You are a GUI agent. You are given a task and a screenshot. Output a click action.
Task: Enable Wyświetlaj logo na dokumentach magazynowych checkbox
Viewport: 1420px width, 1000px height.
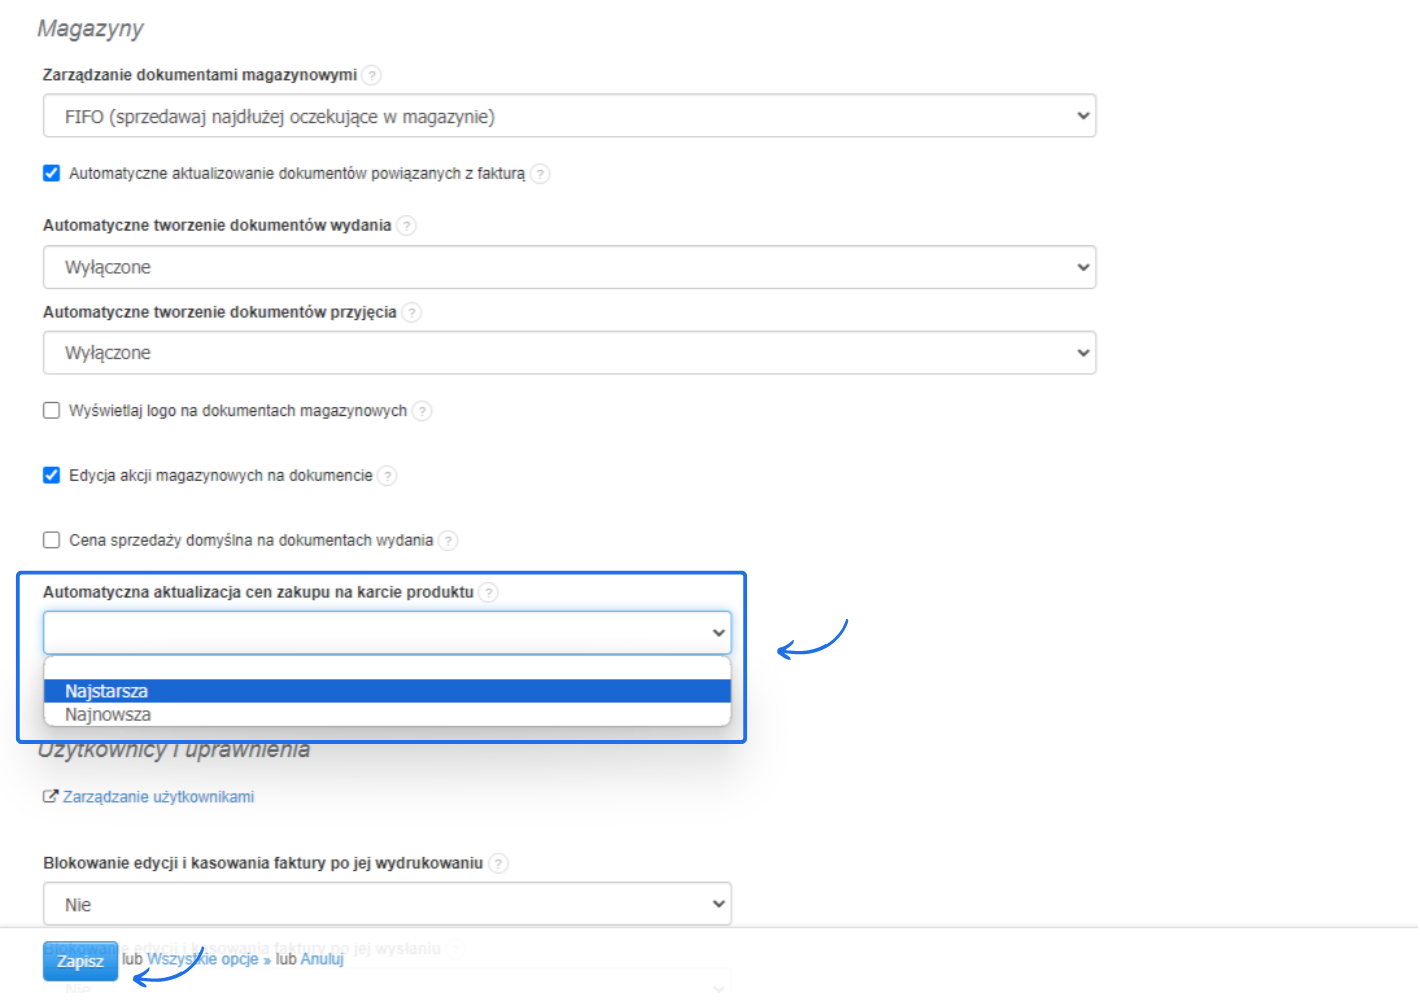tap(52, 411)
